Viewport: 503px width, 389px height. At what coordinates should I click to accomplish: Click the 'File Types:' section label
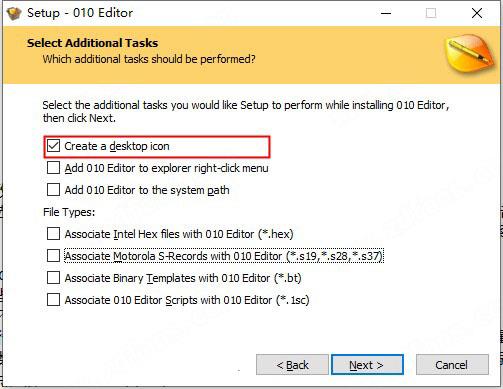click(69, 212)
